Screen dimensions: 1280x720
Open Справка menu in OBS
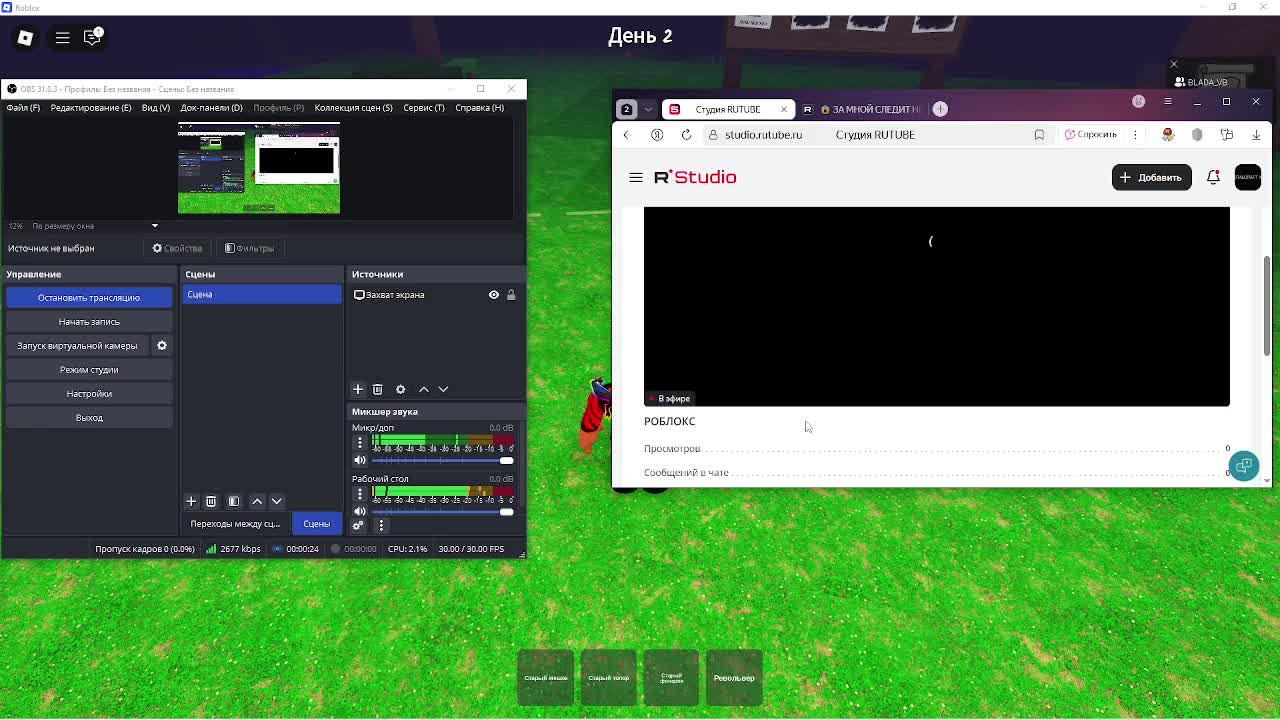point(480,108)
